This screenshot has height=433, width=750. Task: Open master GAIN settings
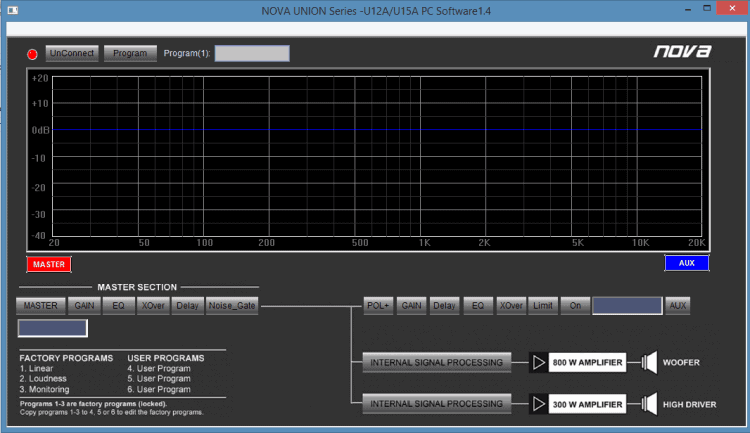click(x=84, y=305)
